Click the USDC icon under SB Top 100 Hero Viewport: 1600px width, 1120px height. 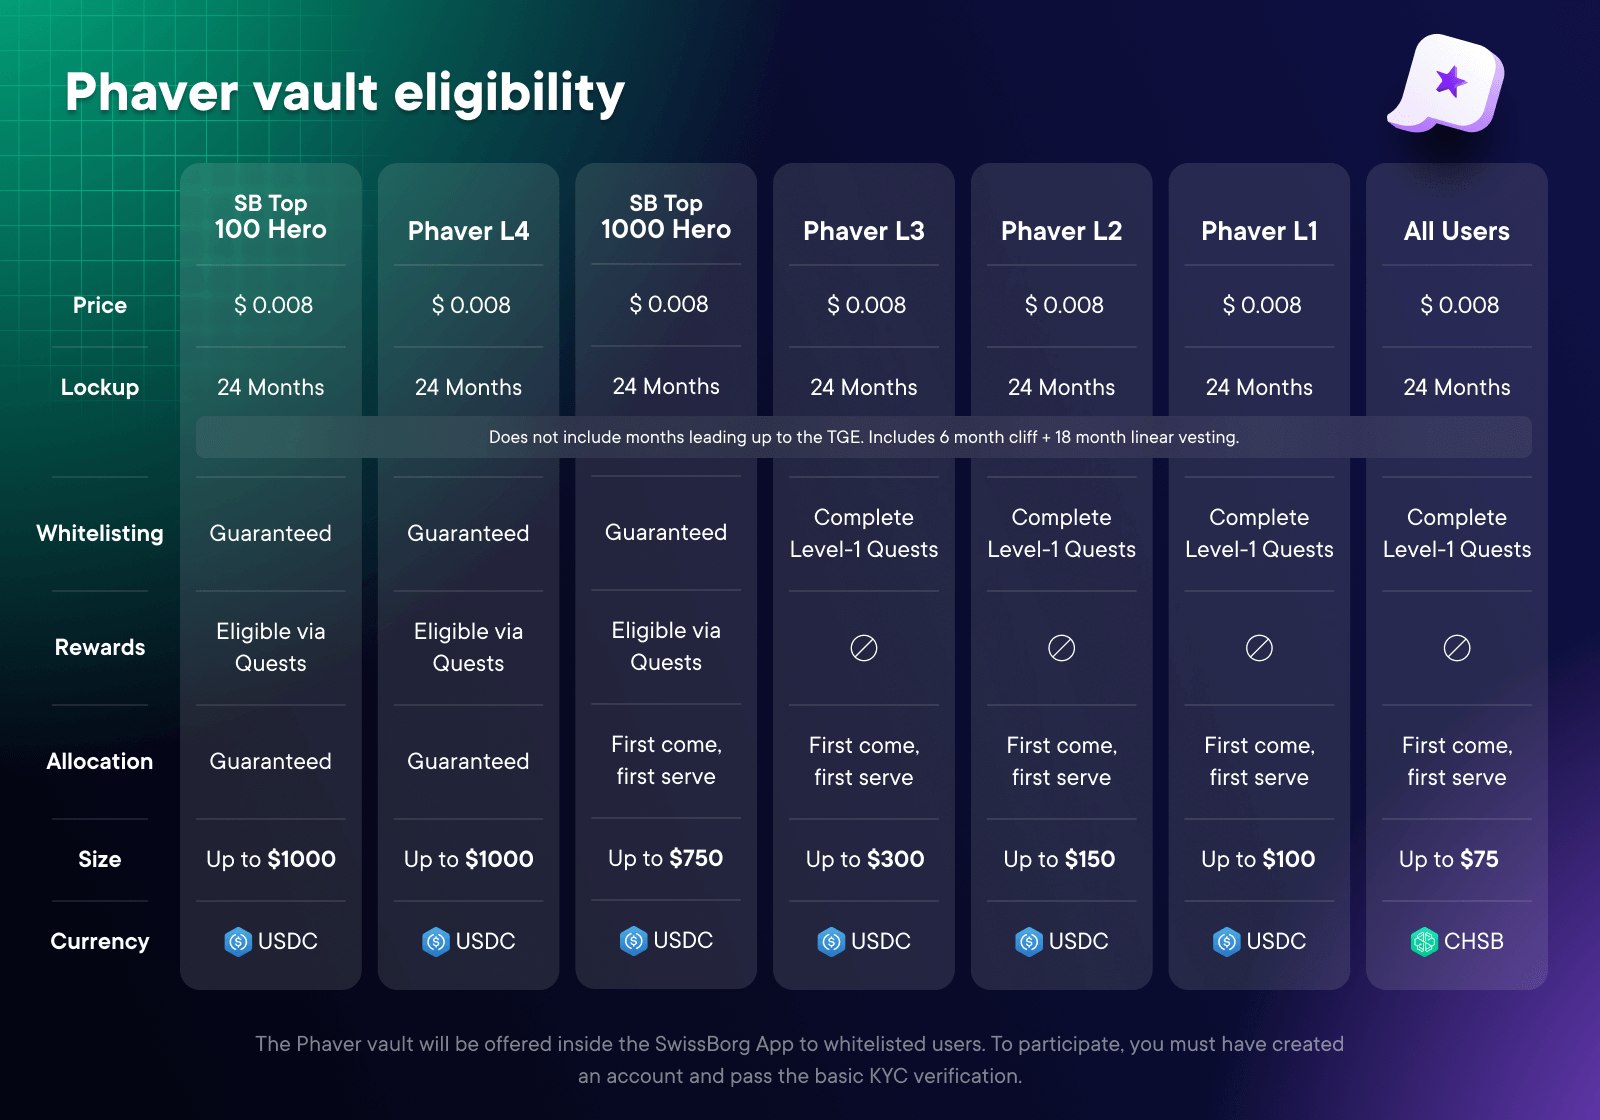pos(238,942)
